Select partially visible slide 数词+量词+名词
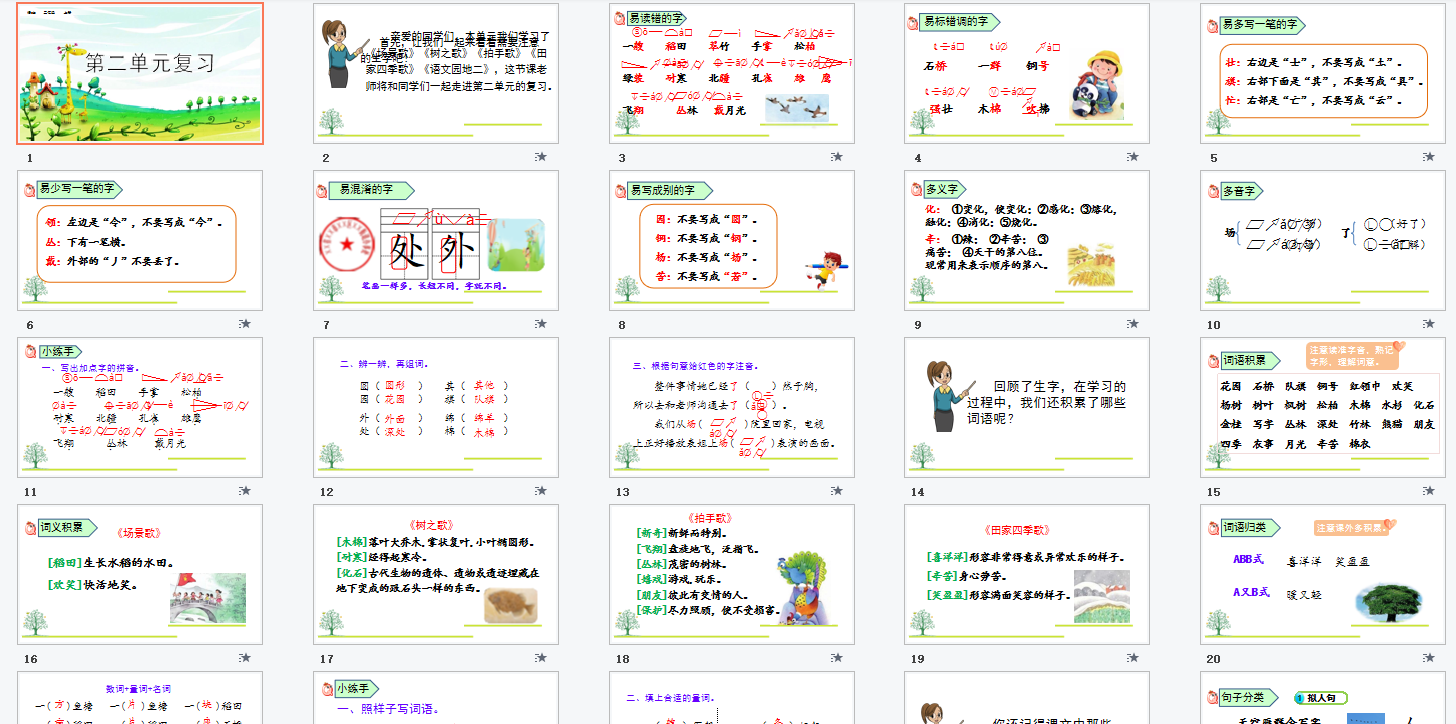This screenshot has width=1456, height=724. pos(140,698)
